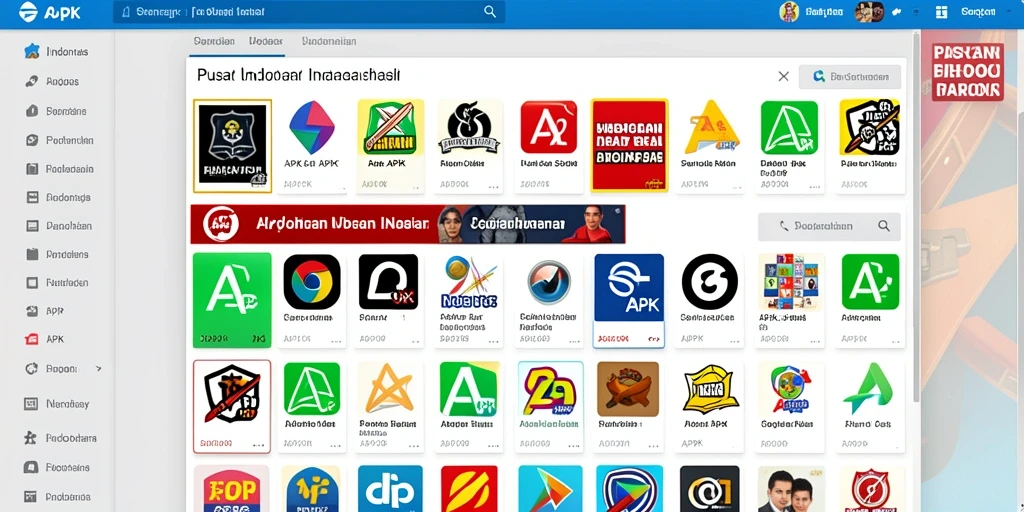This screenshot has height=512, width=1024.
Task: Select the red A2 app icon
Action: [549, 127]
